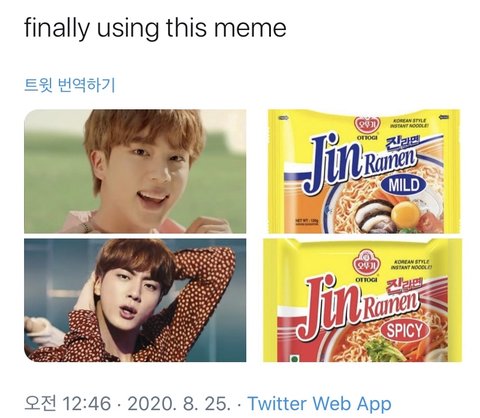The image size is (480, 418).
Task: Click the egg yolk on Mild package
Action: pyautogui.click(x=405, y=213)
